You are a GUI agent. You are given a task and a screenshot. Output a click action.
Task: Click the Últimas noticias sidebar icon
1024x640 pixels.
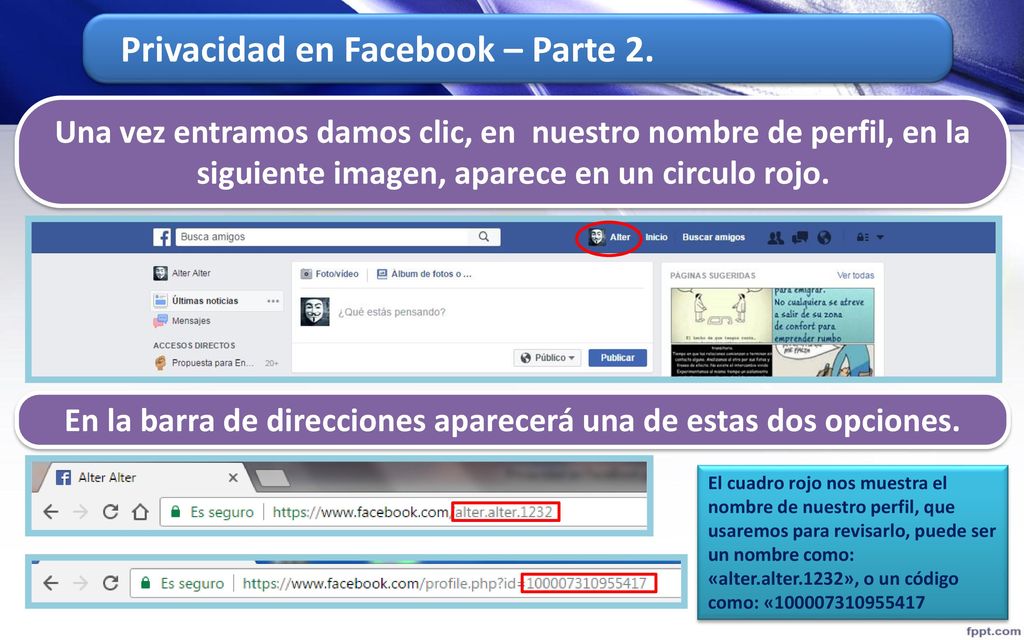(x=160, y=300)
